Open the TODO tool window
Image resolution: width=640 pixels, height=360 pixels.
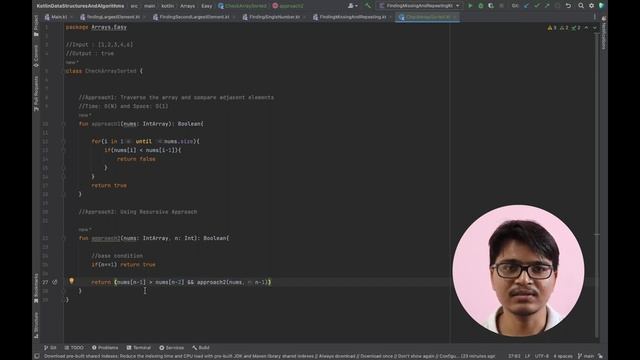(74, 348)
